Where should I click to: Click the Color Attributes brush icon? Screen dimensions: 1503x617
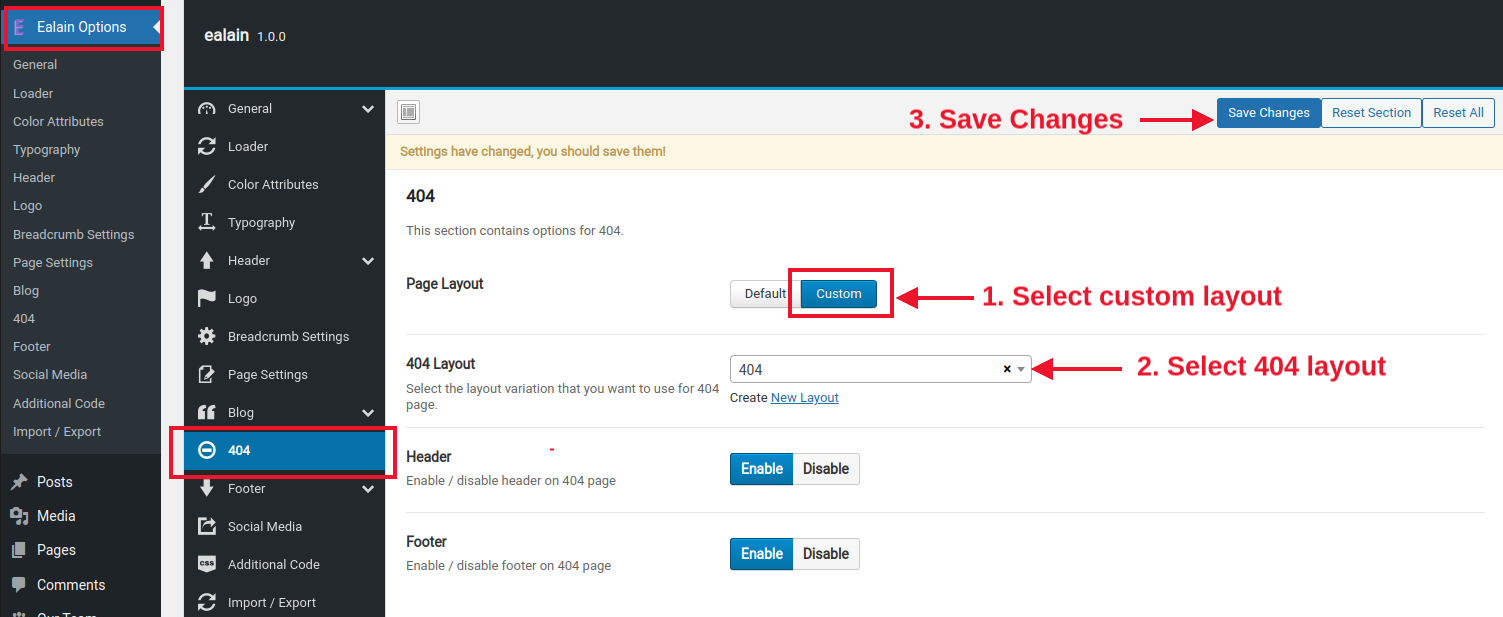click(207, 185)
